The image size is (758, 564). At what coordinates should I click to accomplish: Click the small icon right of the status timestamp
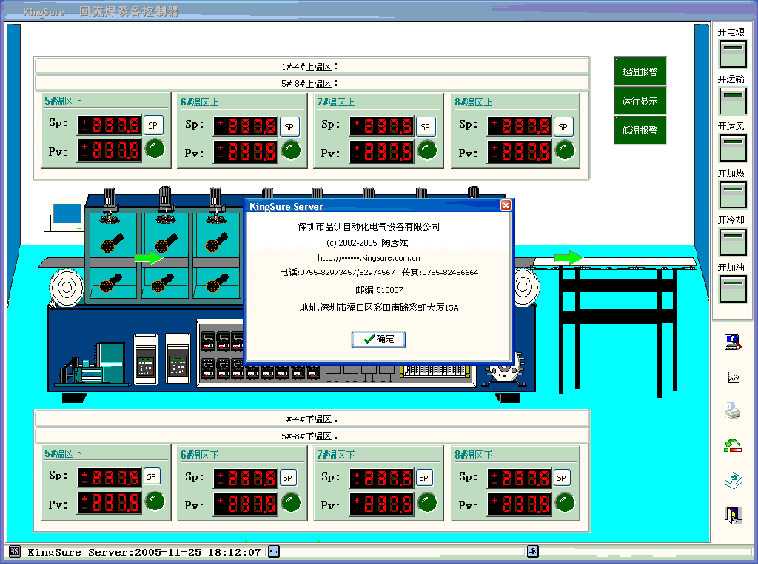(274, 551)
